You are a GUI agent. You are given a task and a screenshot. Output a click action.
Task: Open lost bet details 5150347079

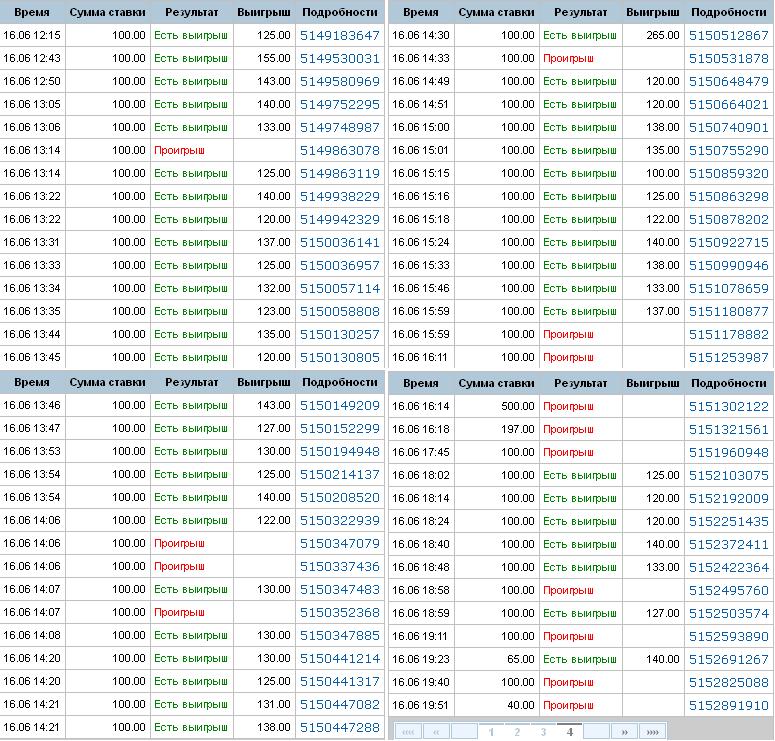pos(340,543)
